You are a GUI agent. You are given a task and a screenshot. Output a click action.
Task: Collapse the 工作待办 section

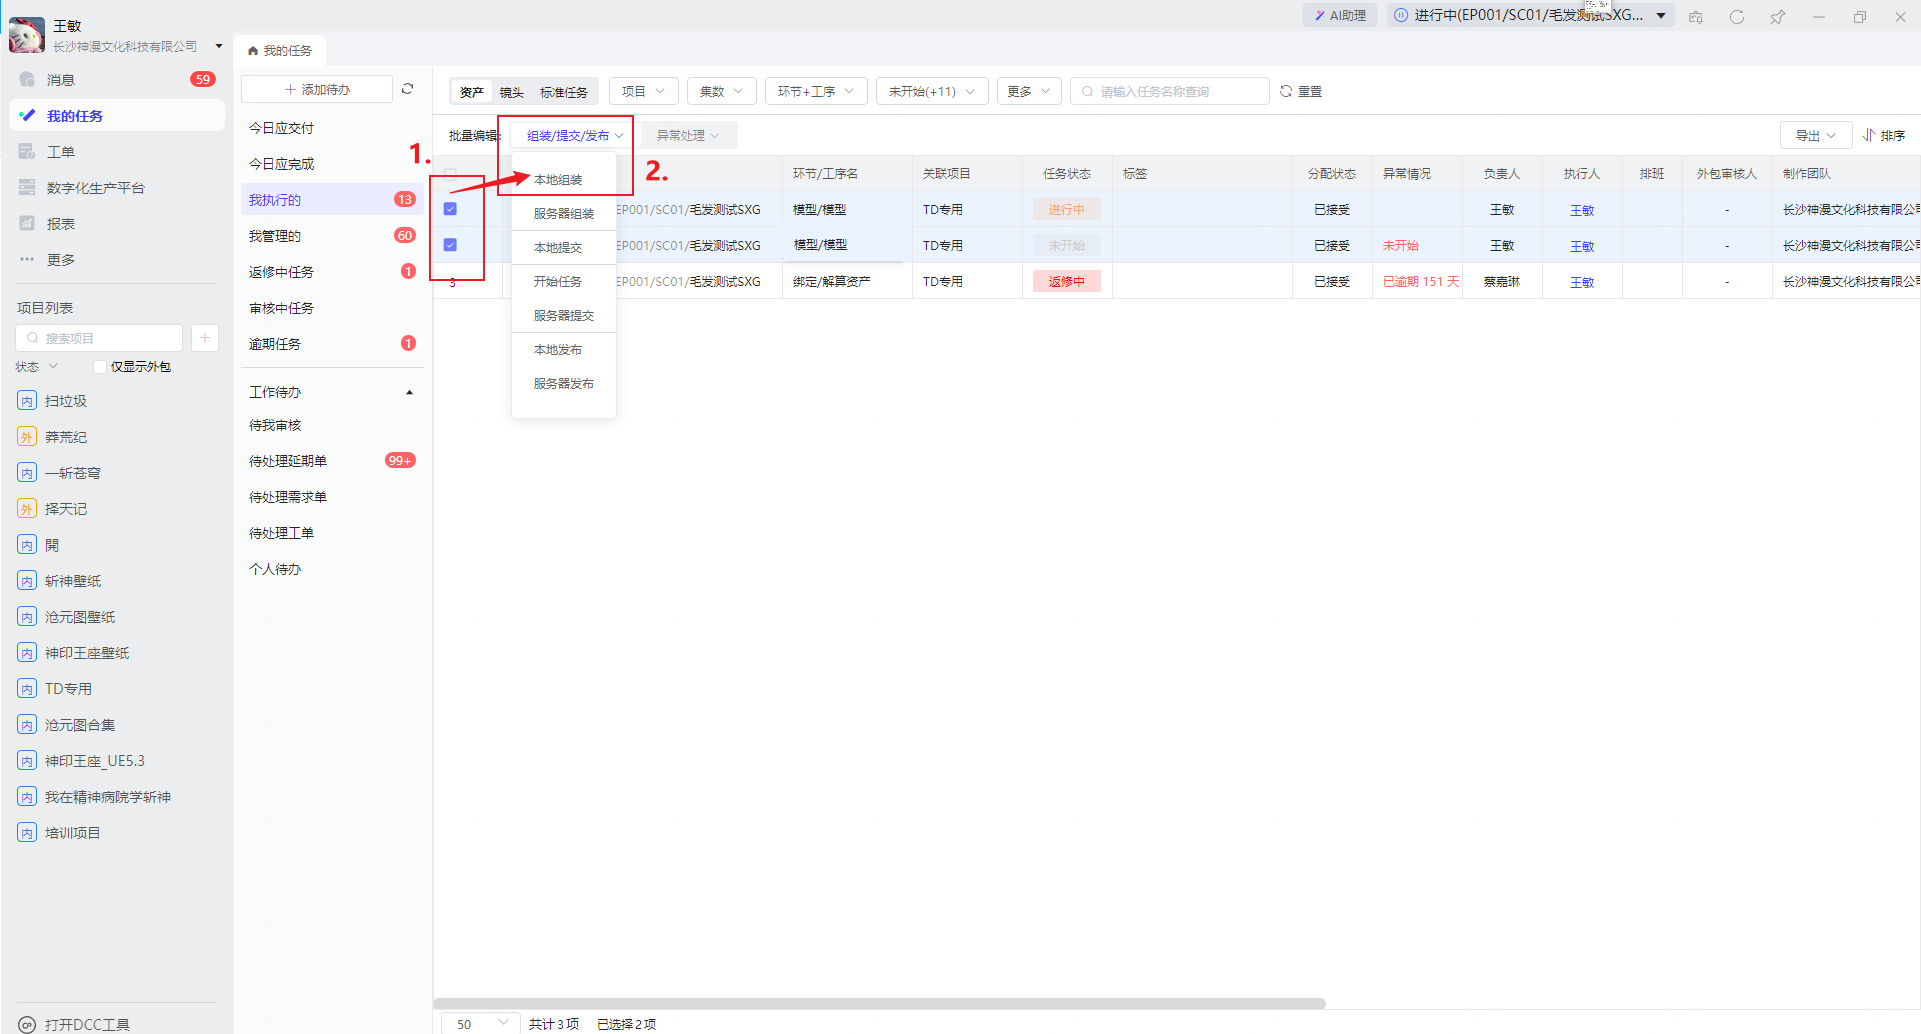click(x=409, y=392)
